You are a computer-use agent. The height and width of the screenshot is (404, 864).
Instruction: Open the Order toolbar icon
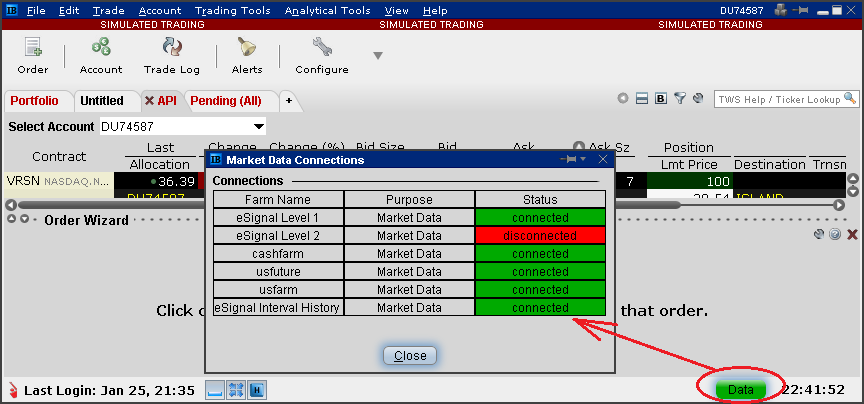point(33,55)
